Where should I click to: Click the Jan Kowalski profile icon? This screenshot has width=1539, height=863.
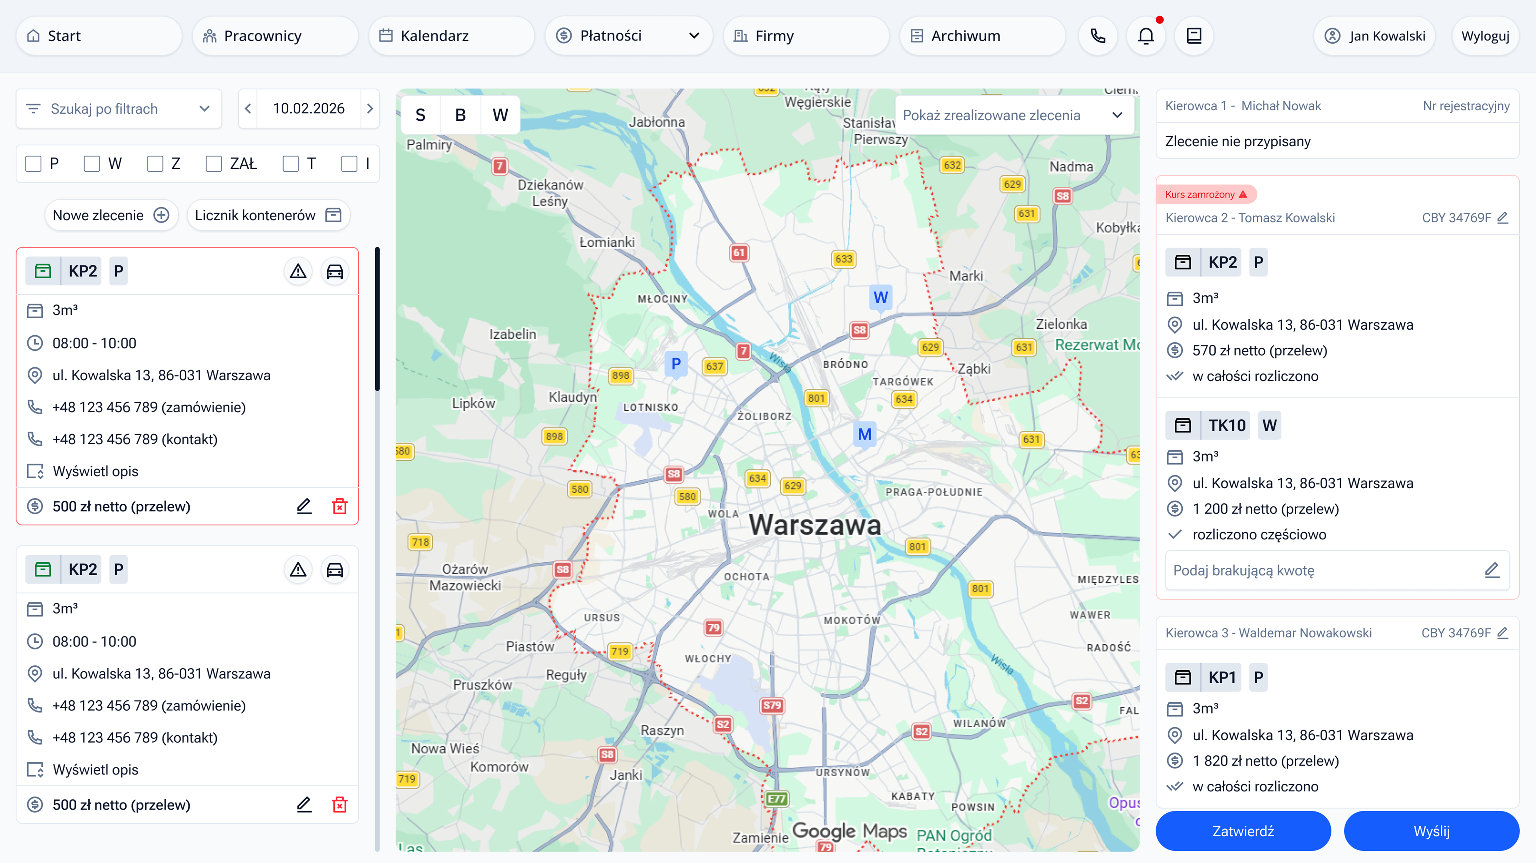1333,35
